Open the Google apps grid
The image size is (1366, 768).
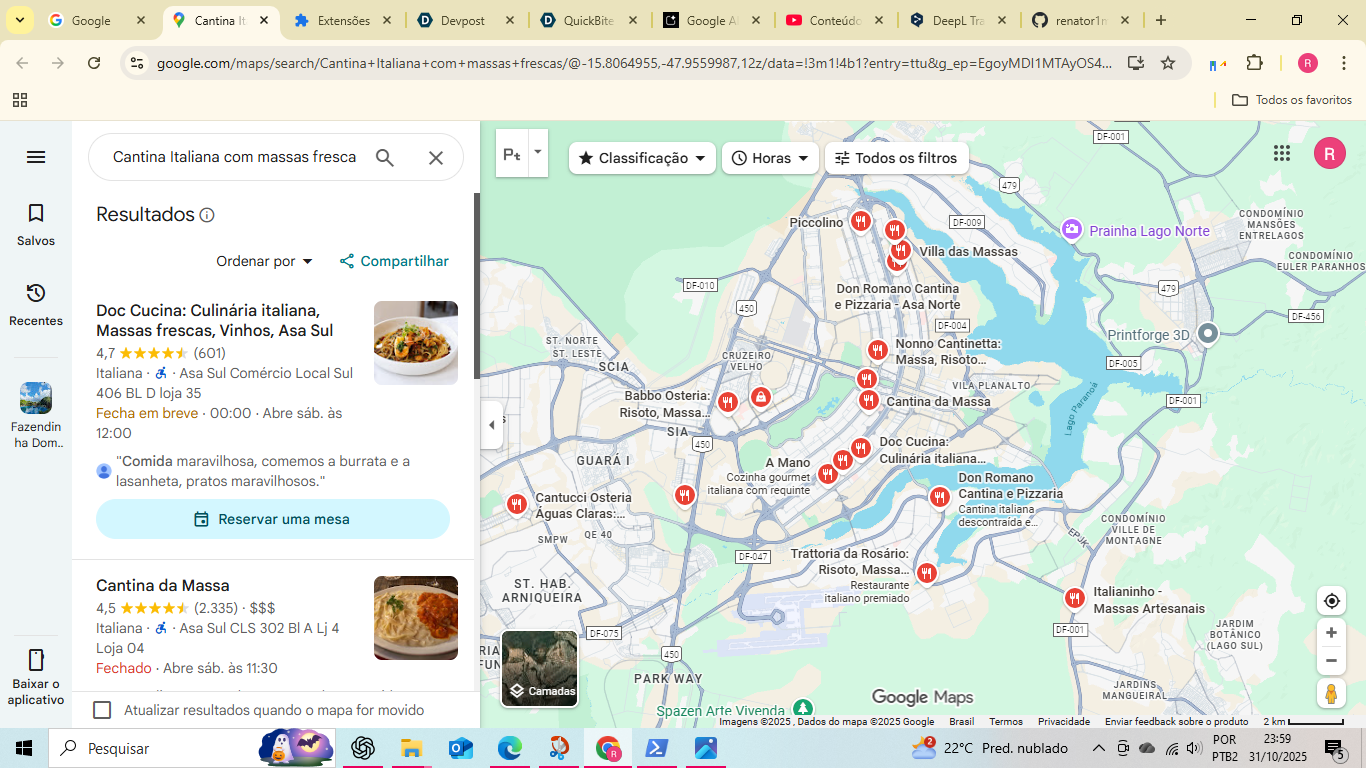(1282, 153)
